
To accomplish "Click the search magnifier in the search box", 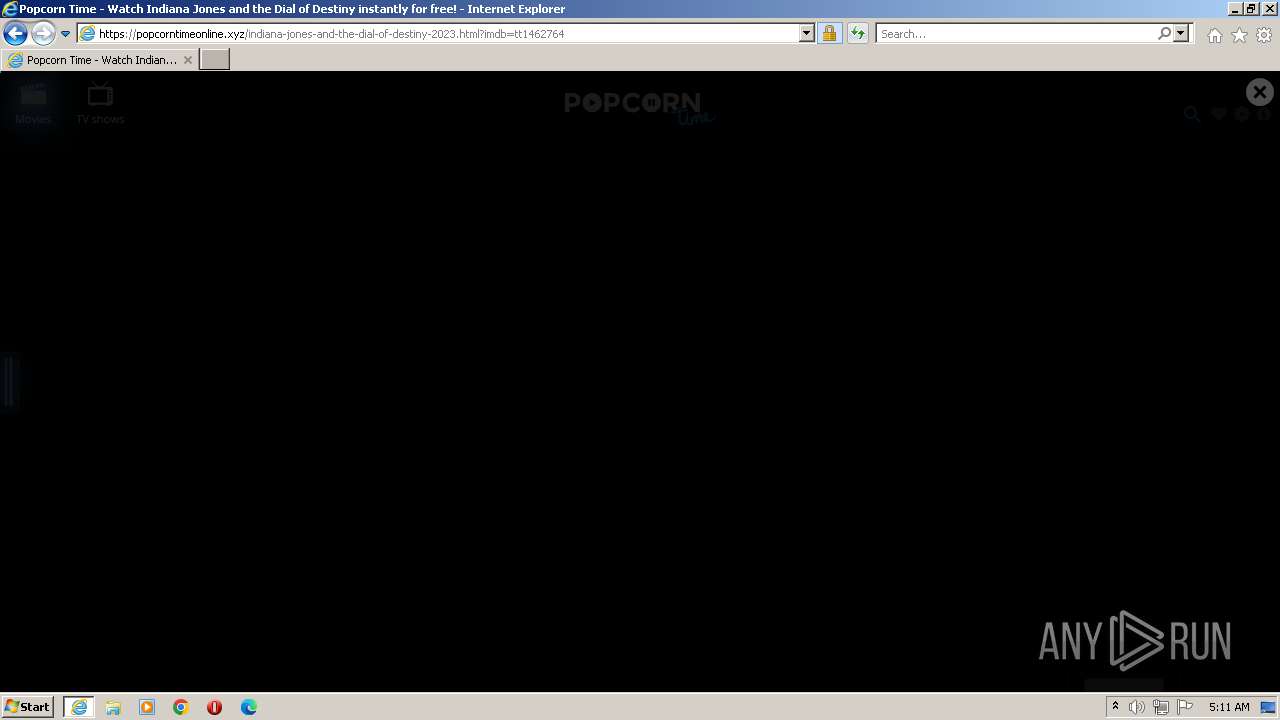I will [x=1164, y=33].
